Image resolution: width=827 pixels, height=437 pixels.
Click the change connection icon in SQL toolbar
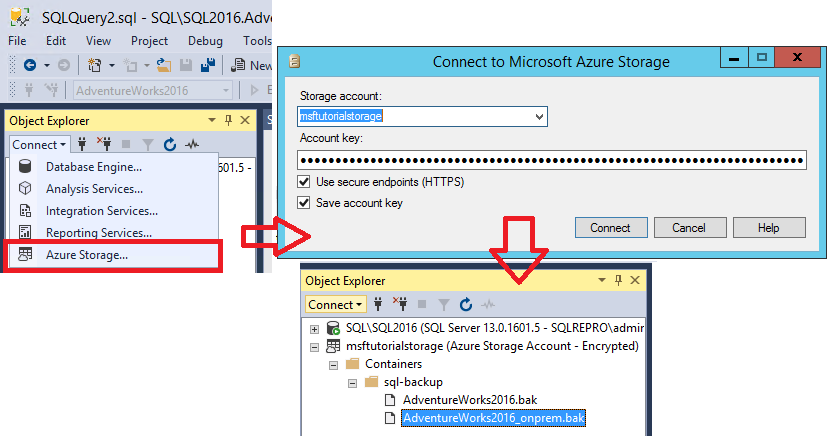pyautogui.click(x=51, y=90)
